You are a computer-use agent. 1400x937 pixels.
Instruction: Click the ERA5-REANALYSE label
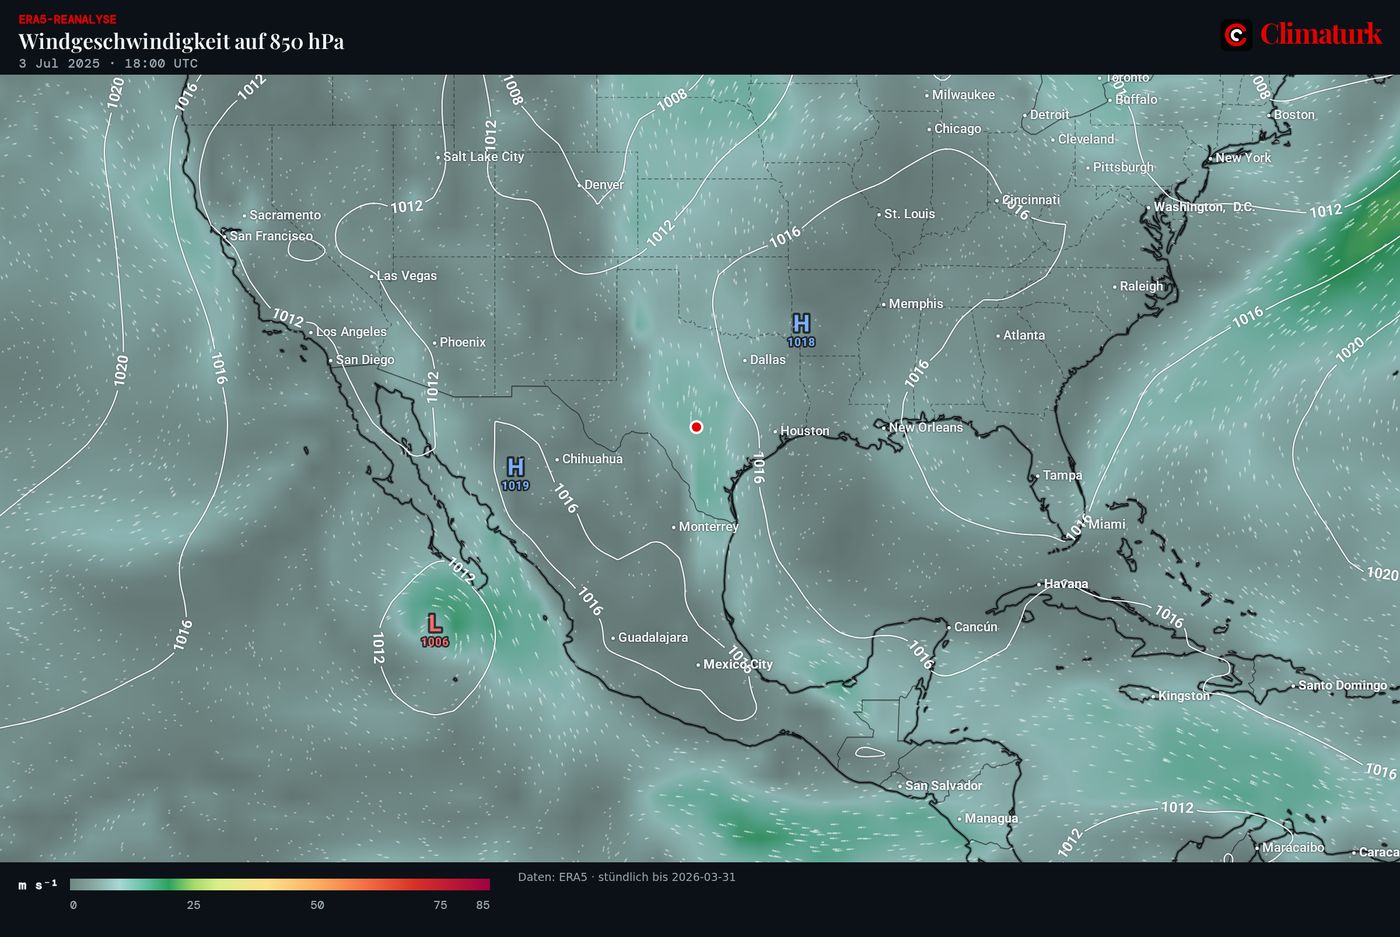click(x=67, y=19)
